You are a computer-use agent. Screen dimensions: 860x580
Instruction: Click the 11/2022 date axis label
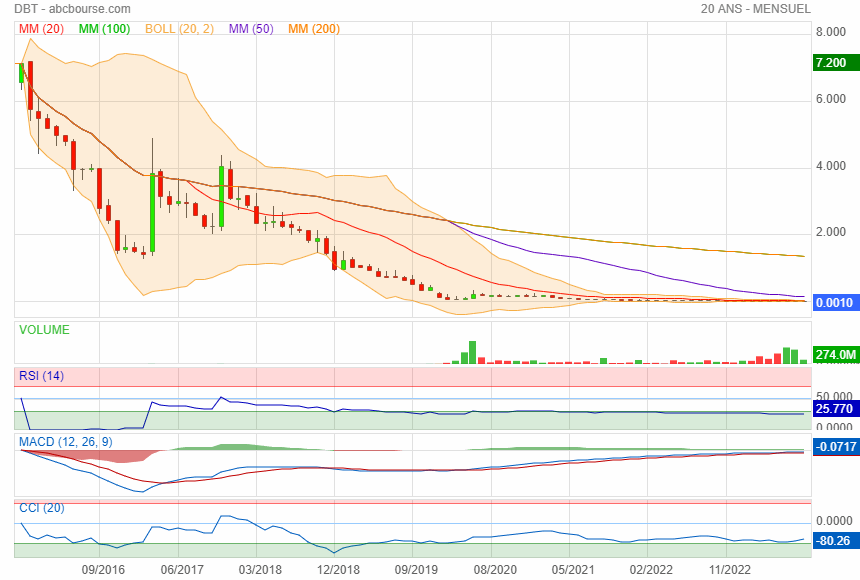point(729,570)
